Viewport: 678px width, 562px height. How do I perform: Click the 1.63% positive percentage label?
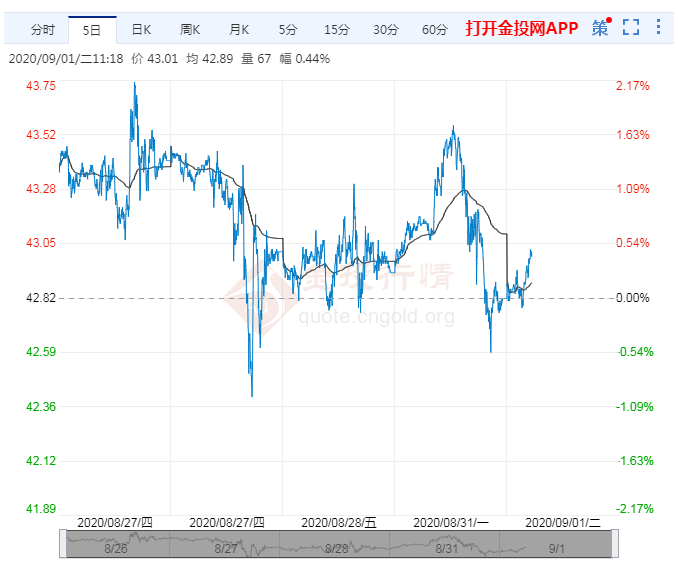tap(633, 135)
